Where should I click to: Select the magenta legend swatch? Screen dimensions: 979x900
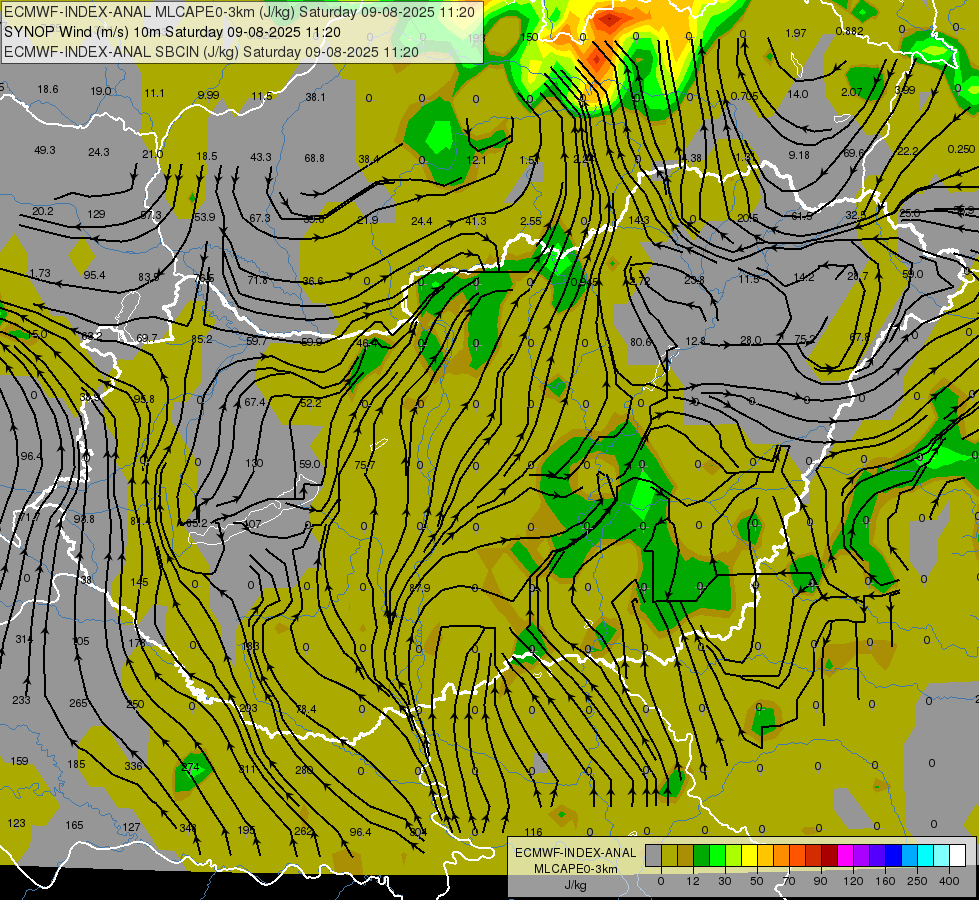(845, 855)
